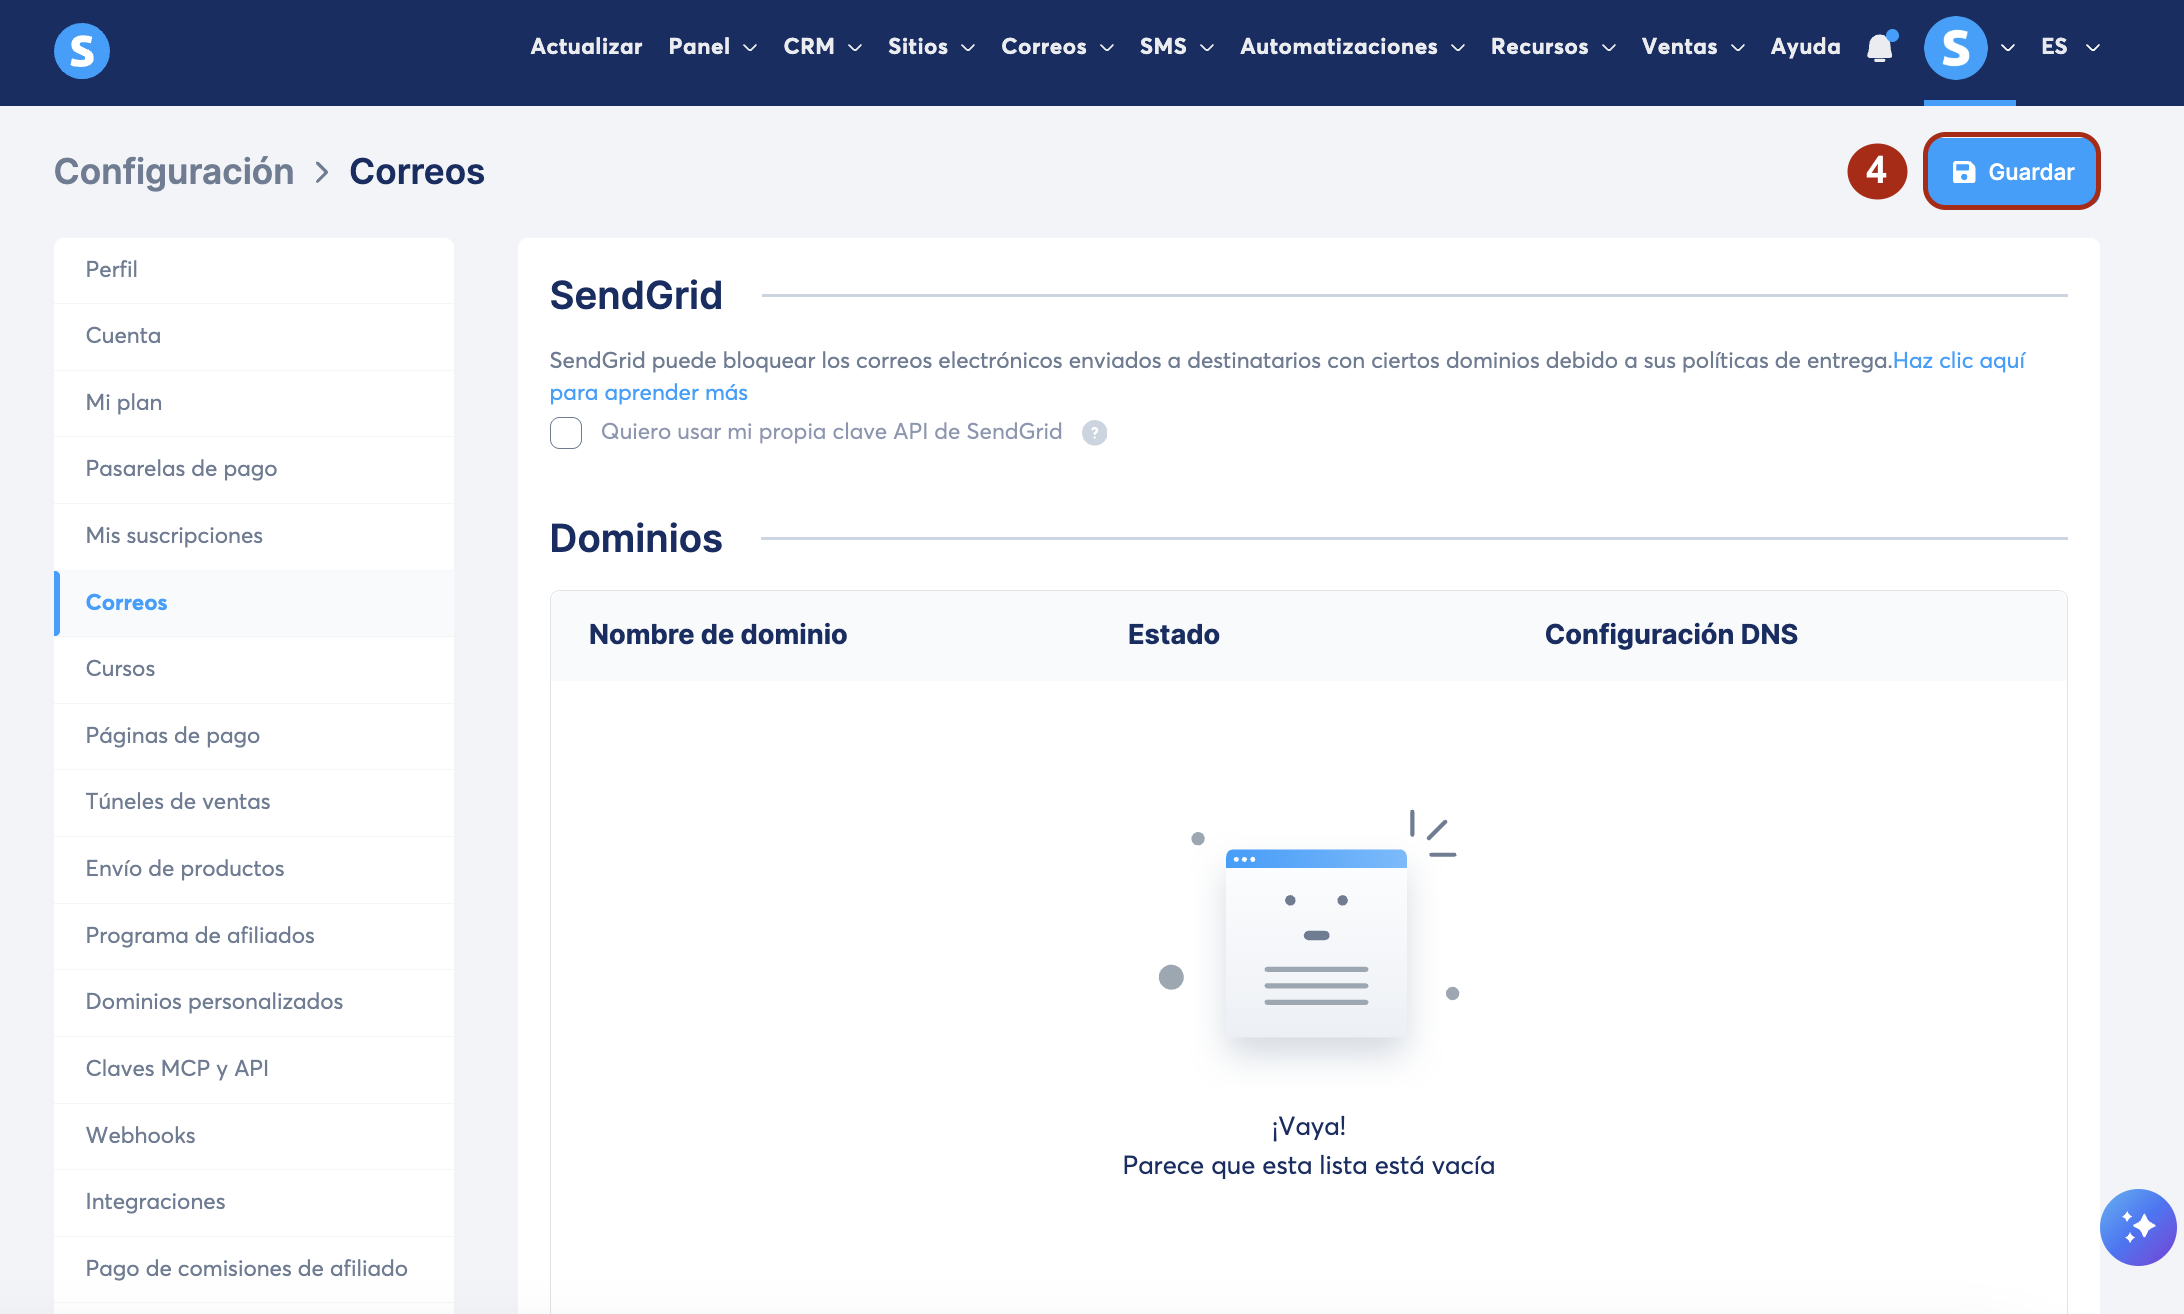Open the Ayuda menu item
The width and height of the screenshot is (2184, 1314).
pos(1806,47)
